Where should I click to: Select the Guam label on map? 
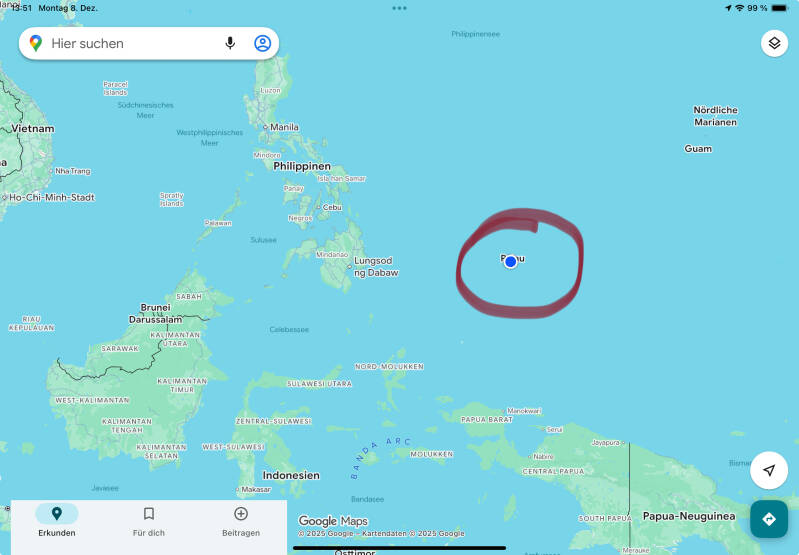click(x=698, y=149)
